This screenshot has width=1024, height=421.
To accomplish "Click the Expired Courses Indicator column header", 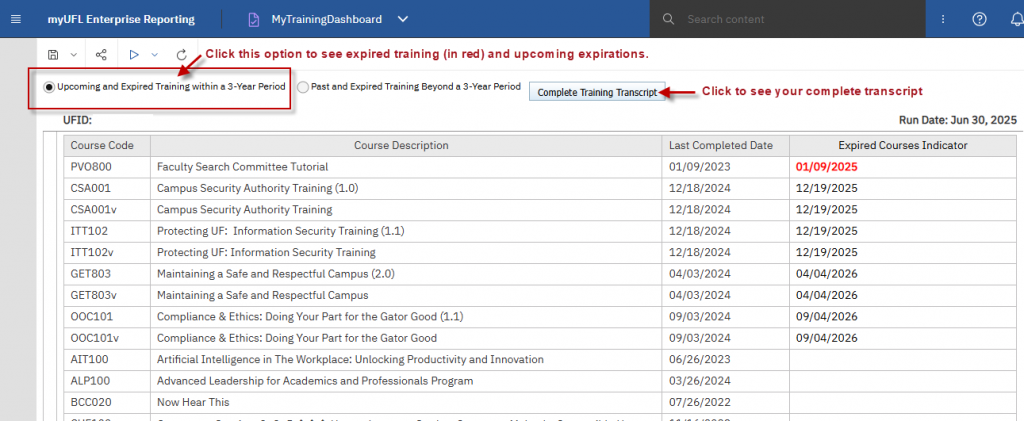I will point(903,145).
